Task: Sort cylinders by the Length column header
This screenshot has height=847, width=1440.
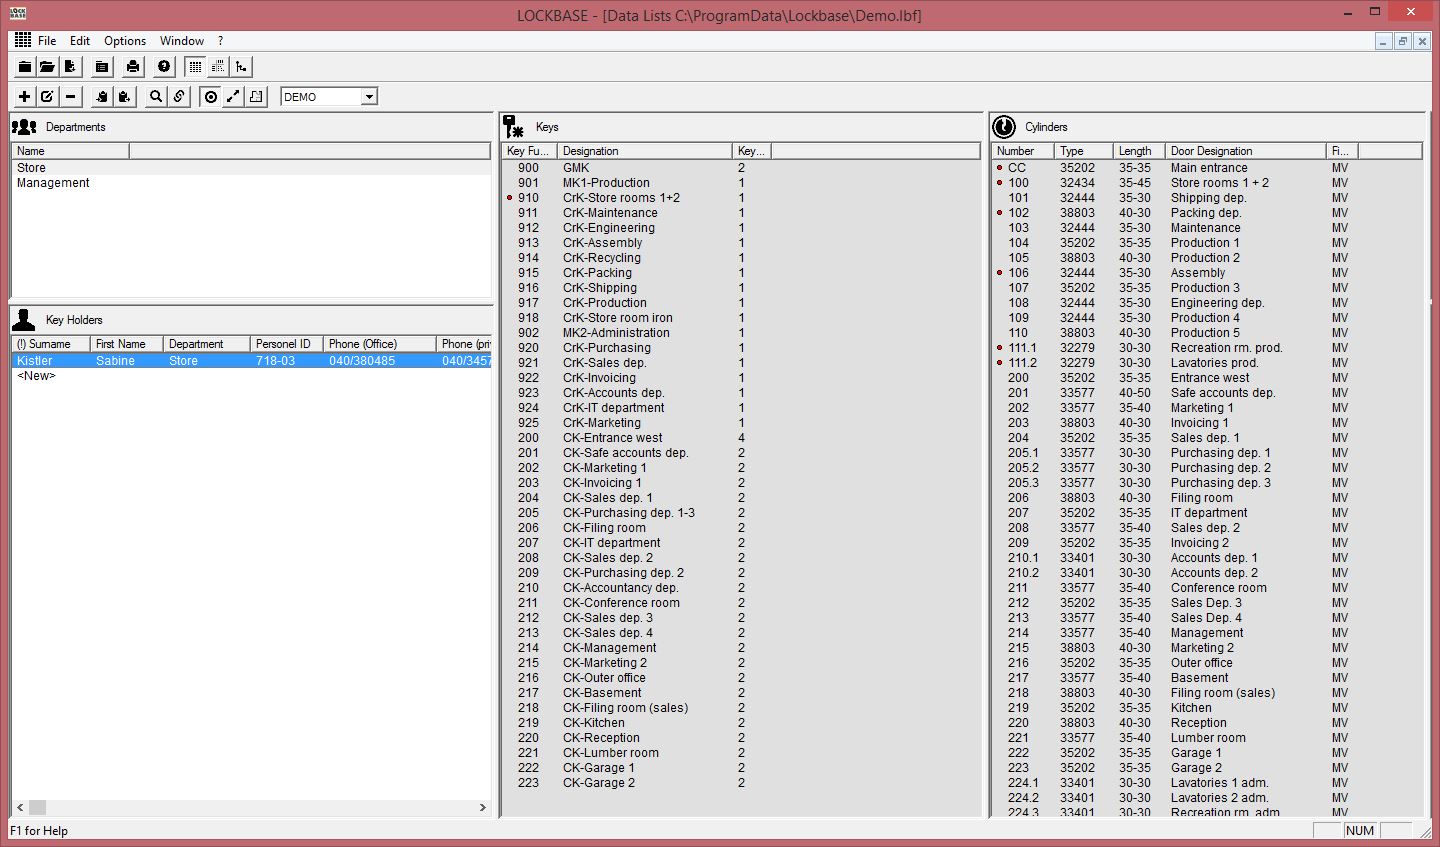Action: click(x=1140, y=151)
